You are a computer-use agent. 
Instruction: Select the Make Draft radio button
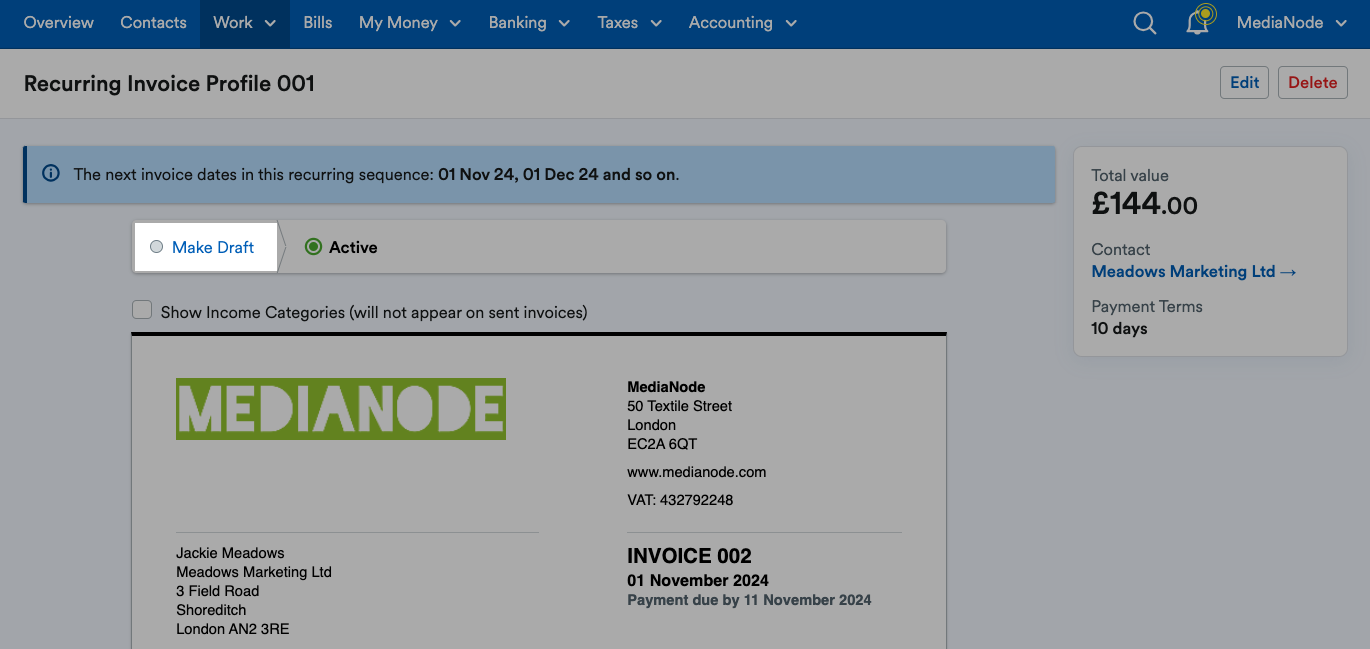click(x=156, y=246)
